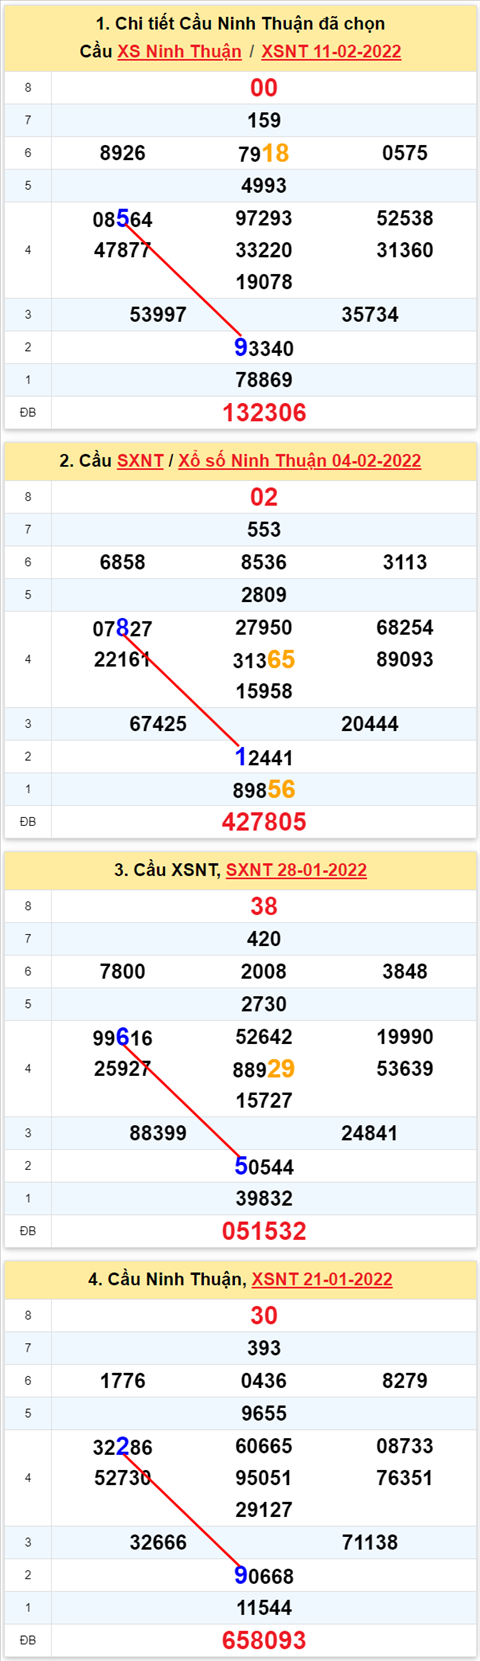
Task: Select seventh prize number 420
Action: (264, 938)
